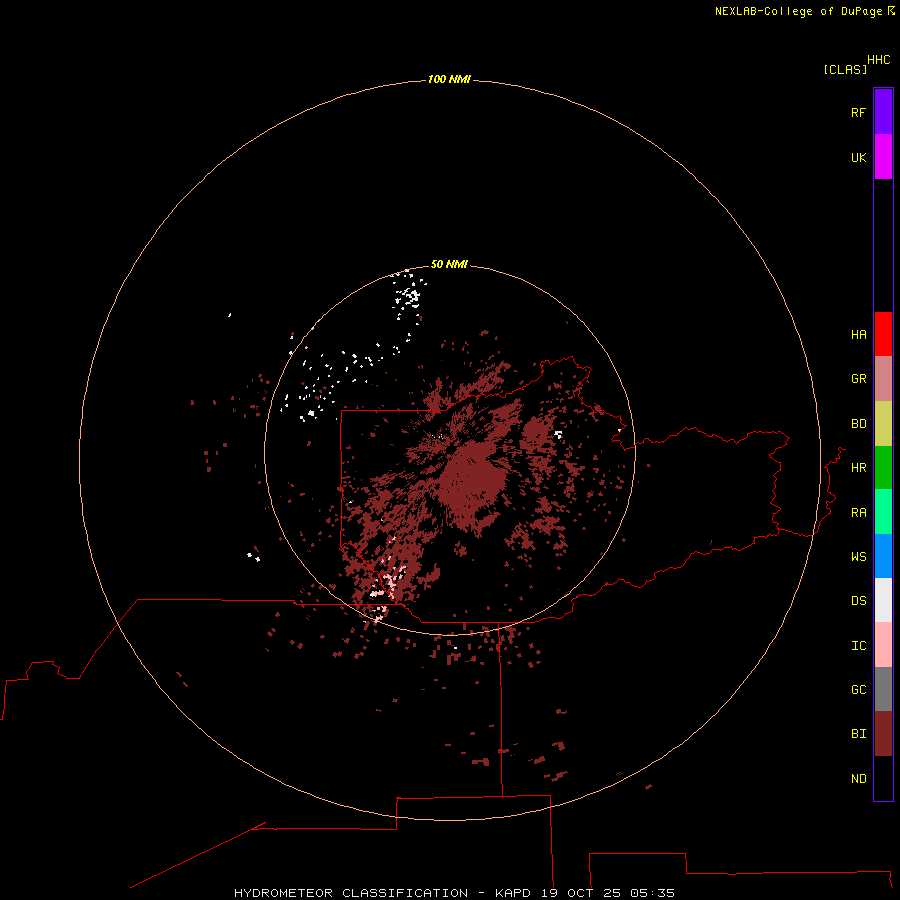The height and width of the screenshot is (900, 900).
Task: Click the GC legend label
Action: (858, 690)
